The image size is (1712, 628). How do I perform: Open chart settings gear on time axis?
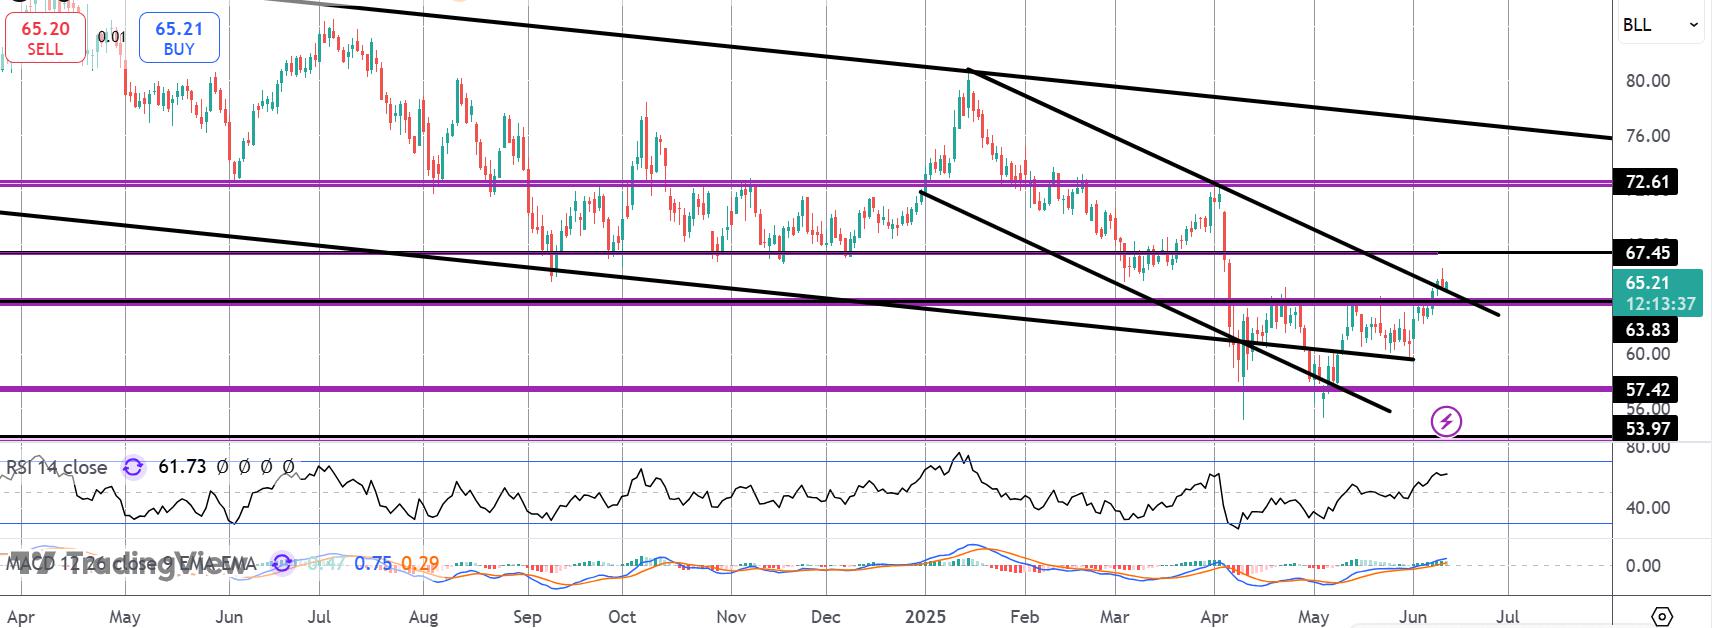pyautogui.click(x=1663, y=616)
